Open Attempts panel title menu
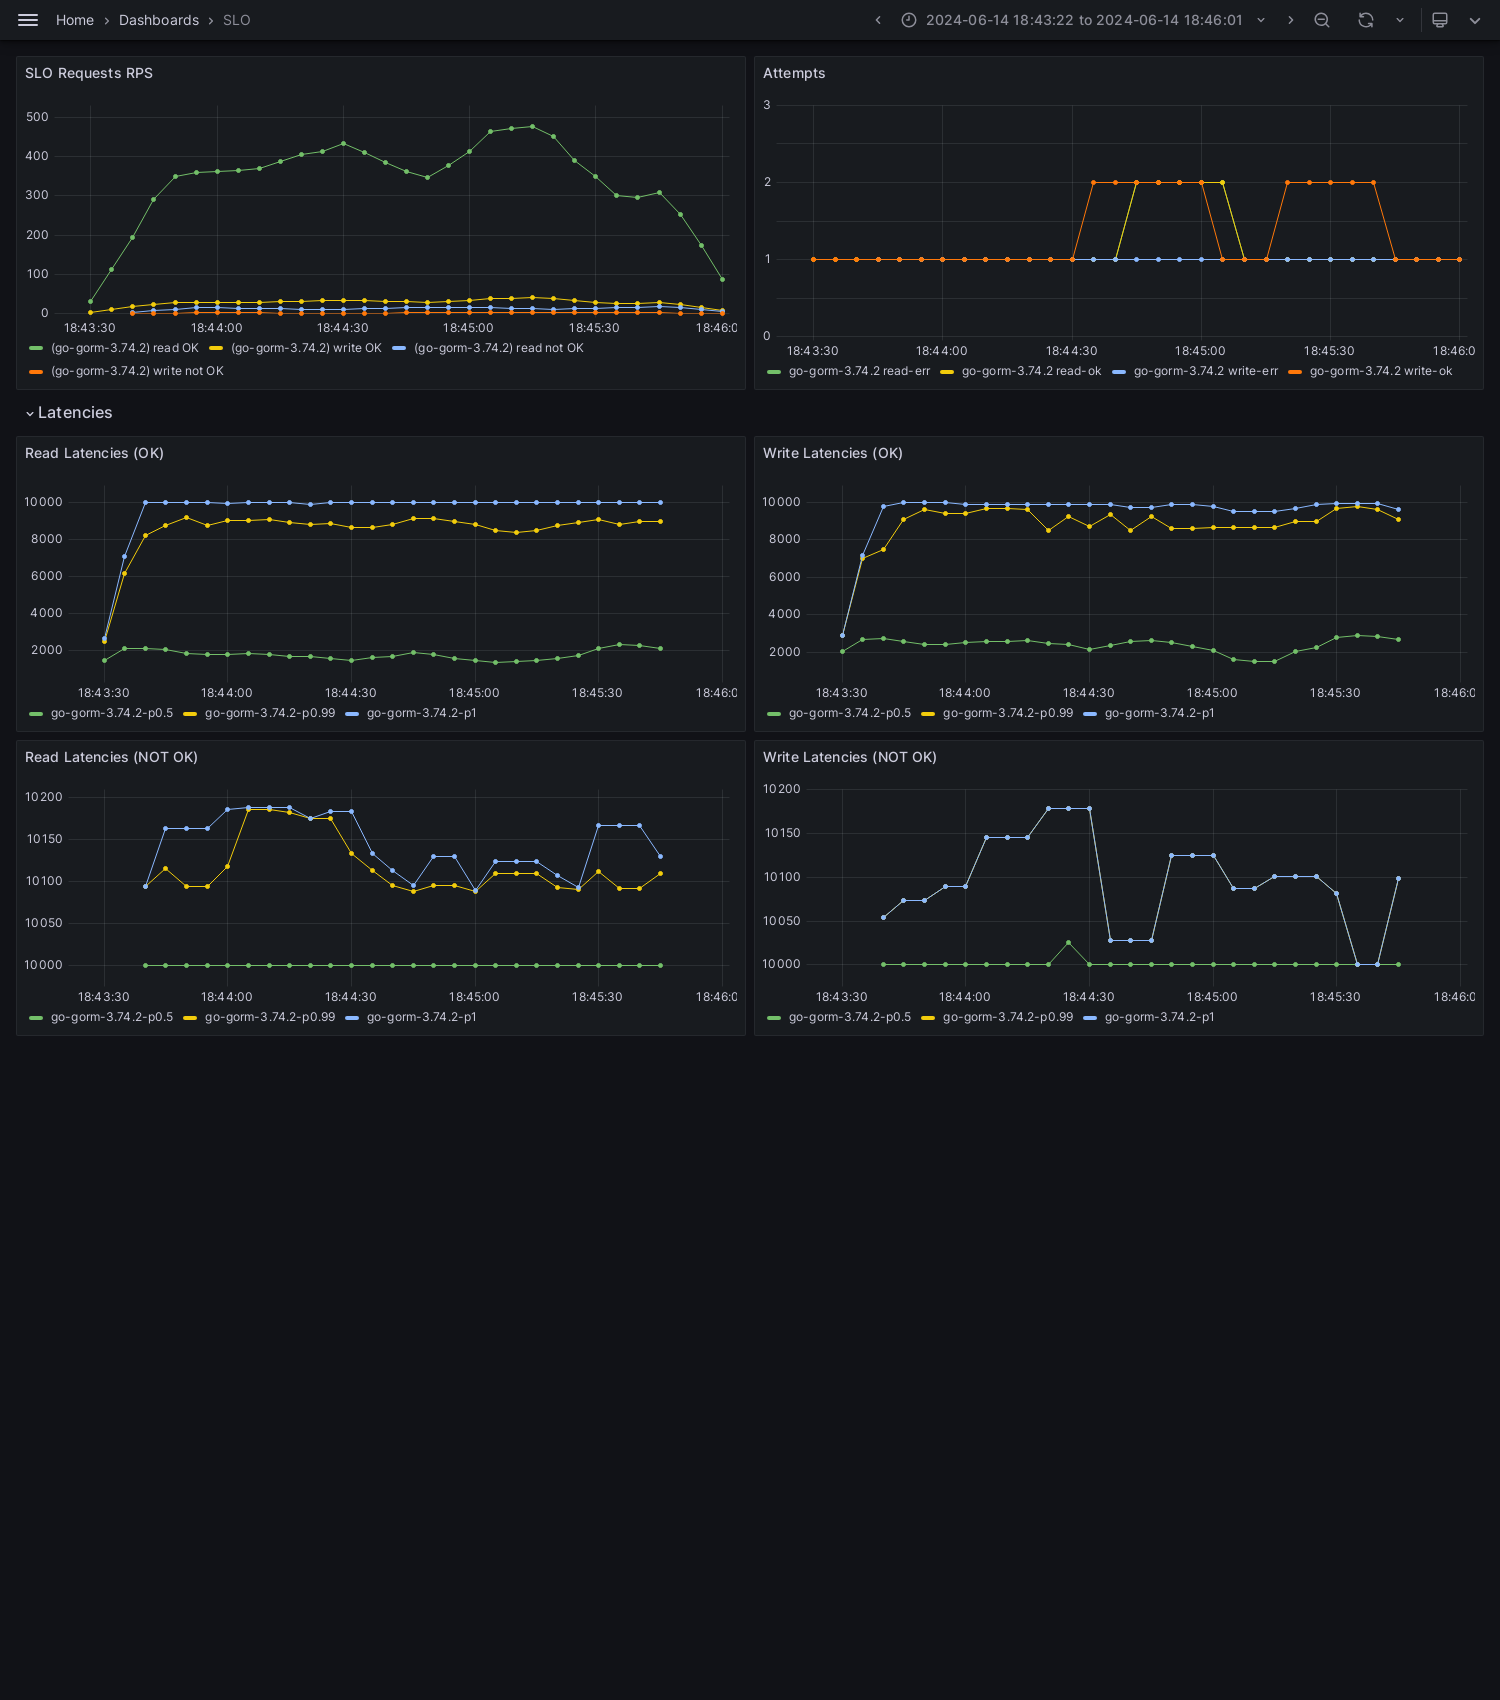Viewport: 1500px width, 1700px height. pyautogui.click(x=794, y=73)
